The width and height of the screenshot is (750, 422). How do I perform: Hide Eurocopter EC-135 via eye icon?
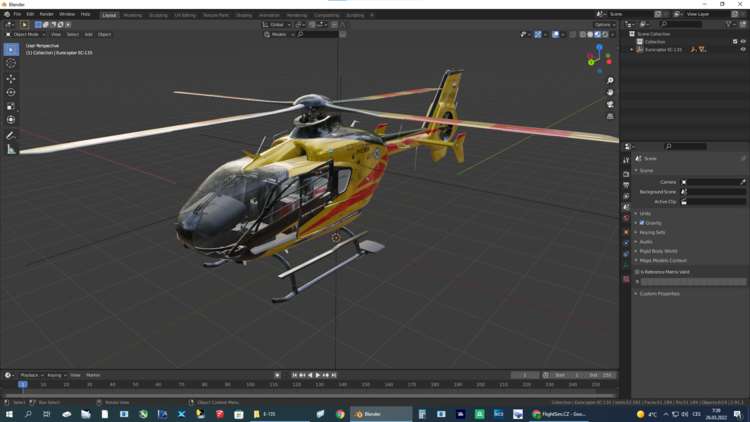pyautogui.click(x=743, y=49)
